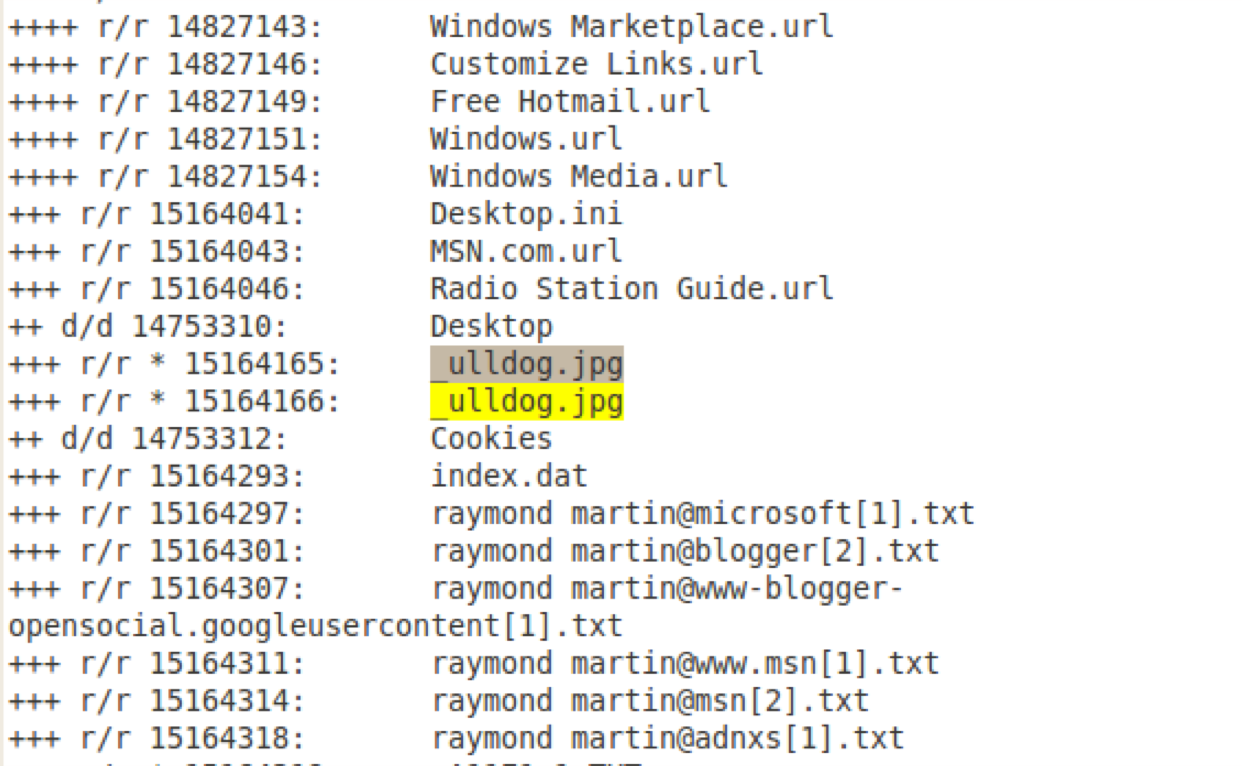Image resolution: width=1242 pixels, height=766 pixels.
Task: Select the Windows Media.url filename
Action: (578, 176)
